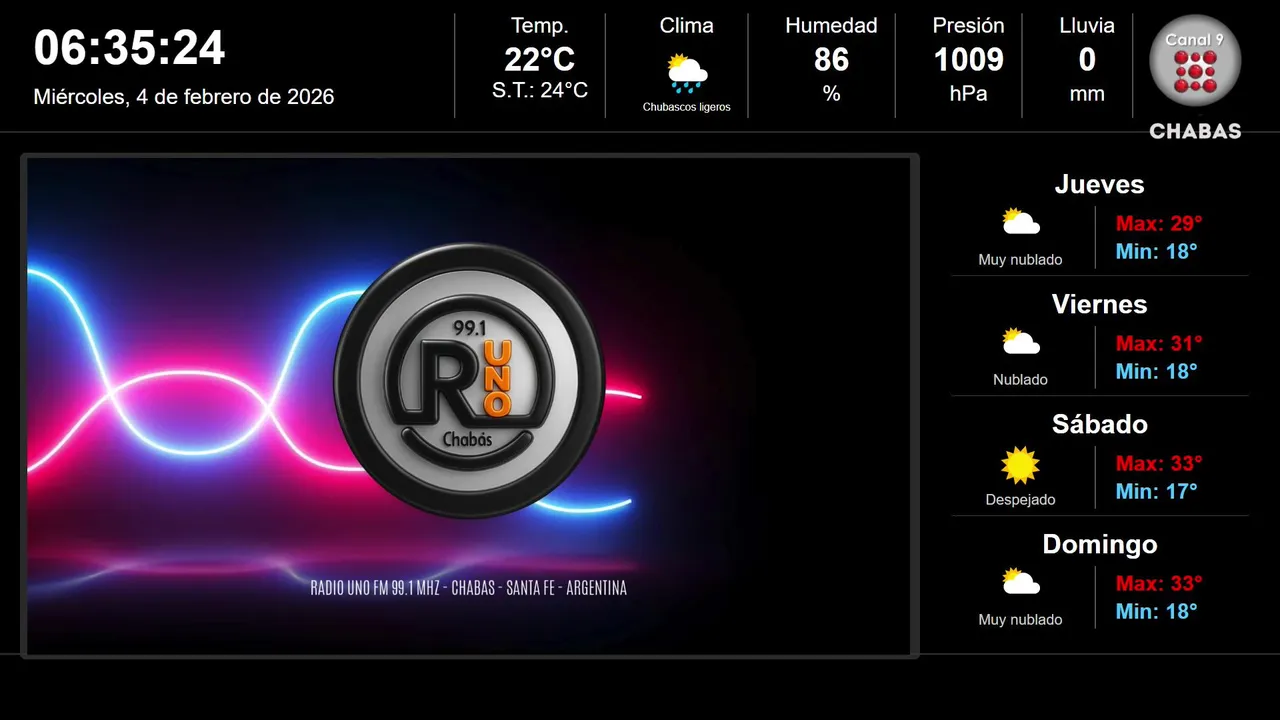This screenshot has width=1280, height=720.
Task: Select the Domingo day heading
Action: coord(1099,544)
